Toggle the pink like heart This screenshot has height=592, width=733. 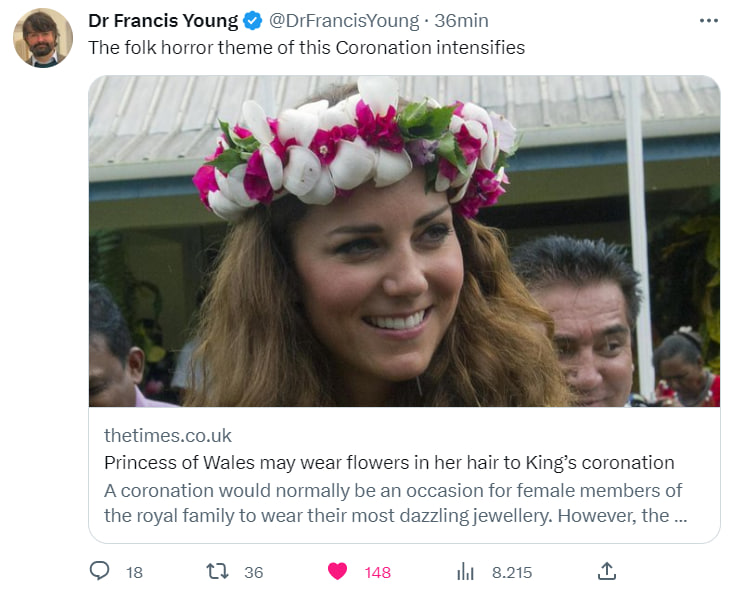point(338,571)
